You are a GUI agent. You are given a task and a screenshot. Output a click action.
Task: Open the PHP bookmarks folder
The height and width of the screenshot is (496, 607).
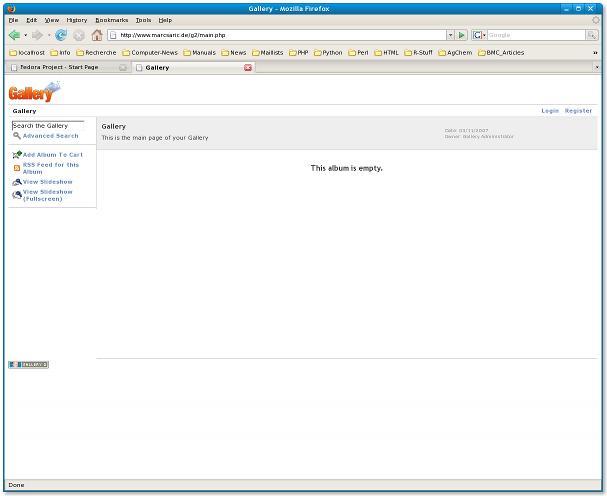296,52
